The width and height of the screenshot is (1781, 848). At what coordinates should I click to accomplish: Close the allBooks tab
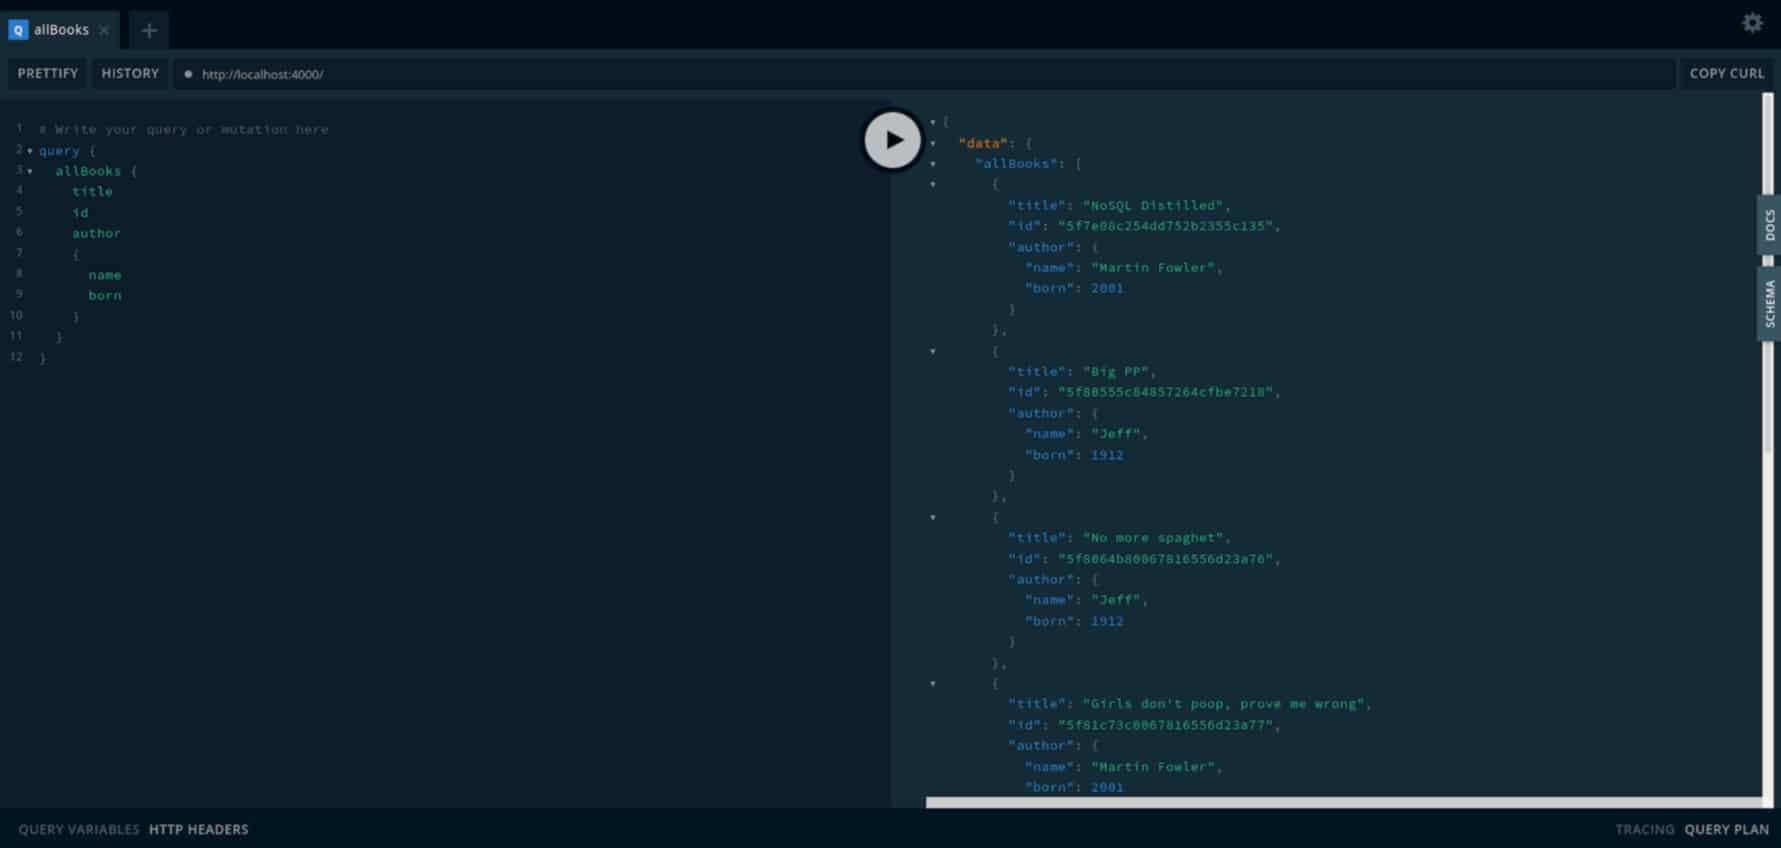coord(104,30)
